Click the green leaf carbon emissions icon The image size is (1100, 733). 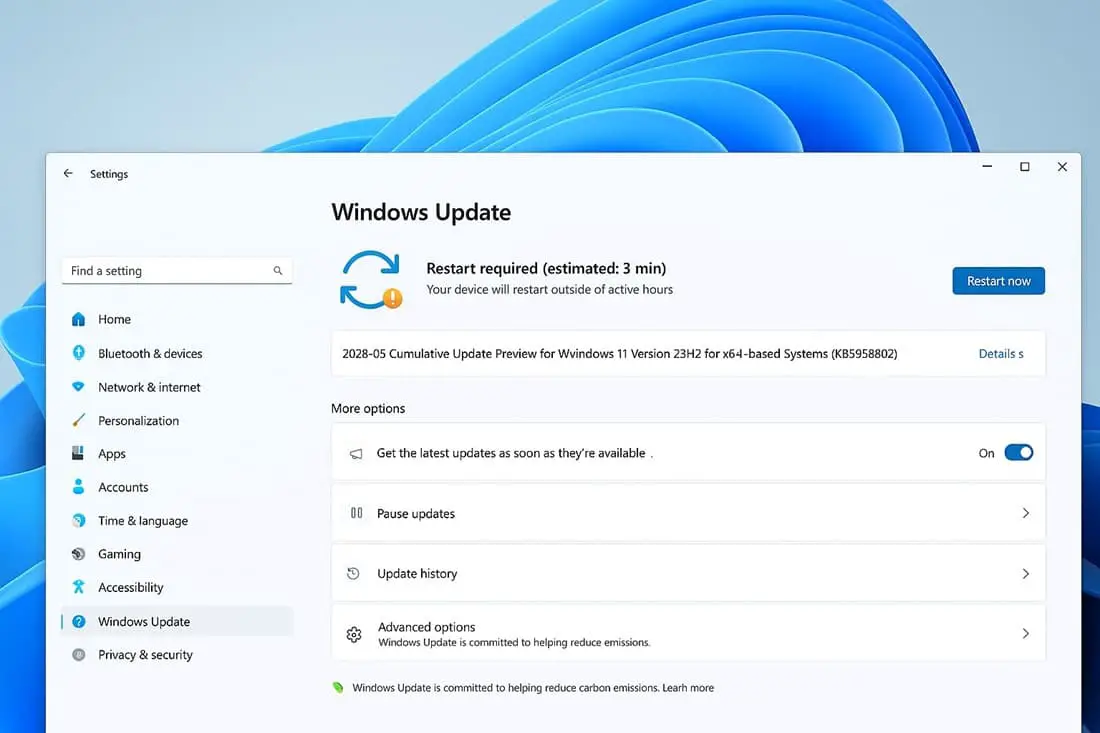coord(338,687)
